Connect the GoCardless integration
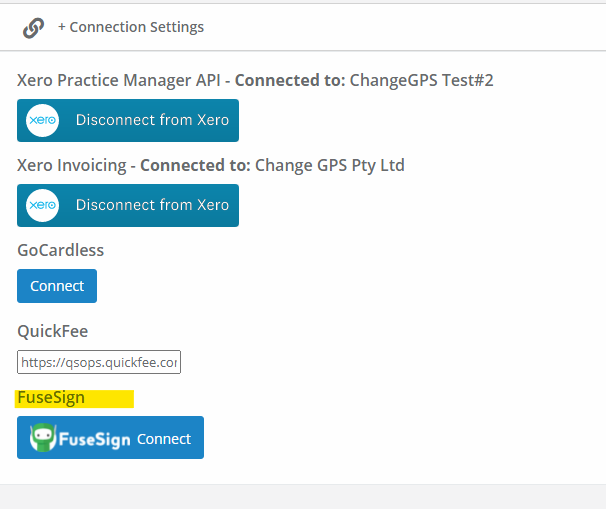The image size is (606, 509). tap(57, 286)
